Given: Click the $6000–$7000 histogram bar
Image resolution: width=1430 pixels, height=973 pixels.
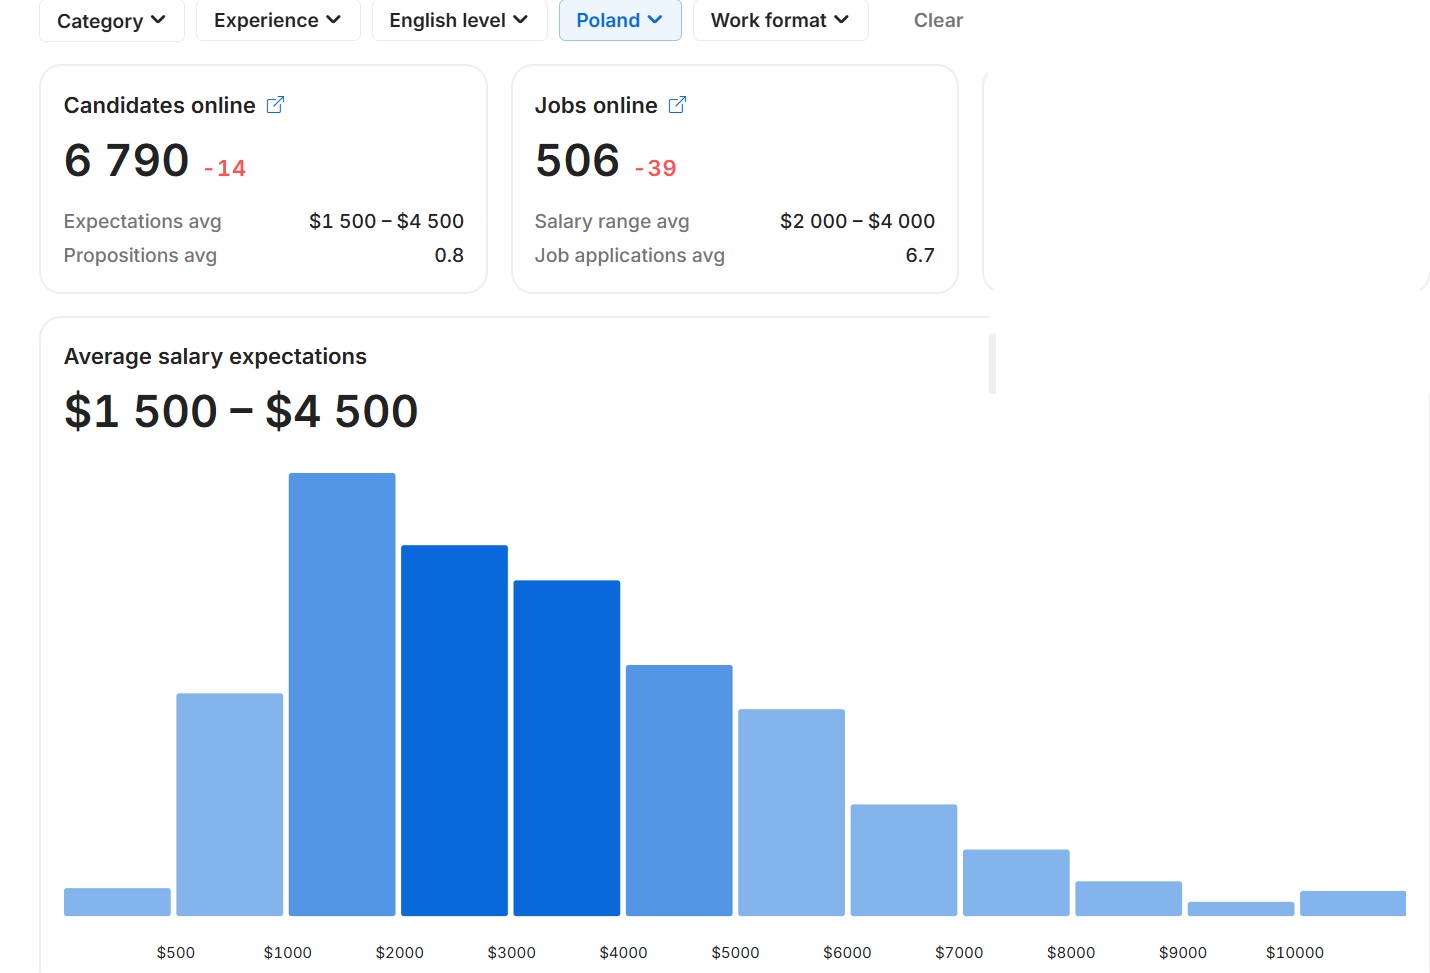Looking at the screenshot, I should [903, 860].
